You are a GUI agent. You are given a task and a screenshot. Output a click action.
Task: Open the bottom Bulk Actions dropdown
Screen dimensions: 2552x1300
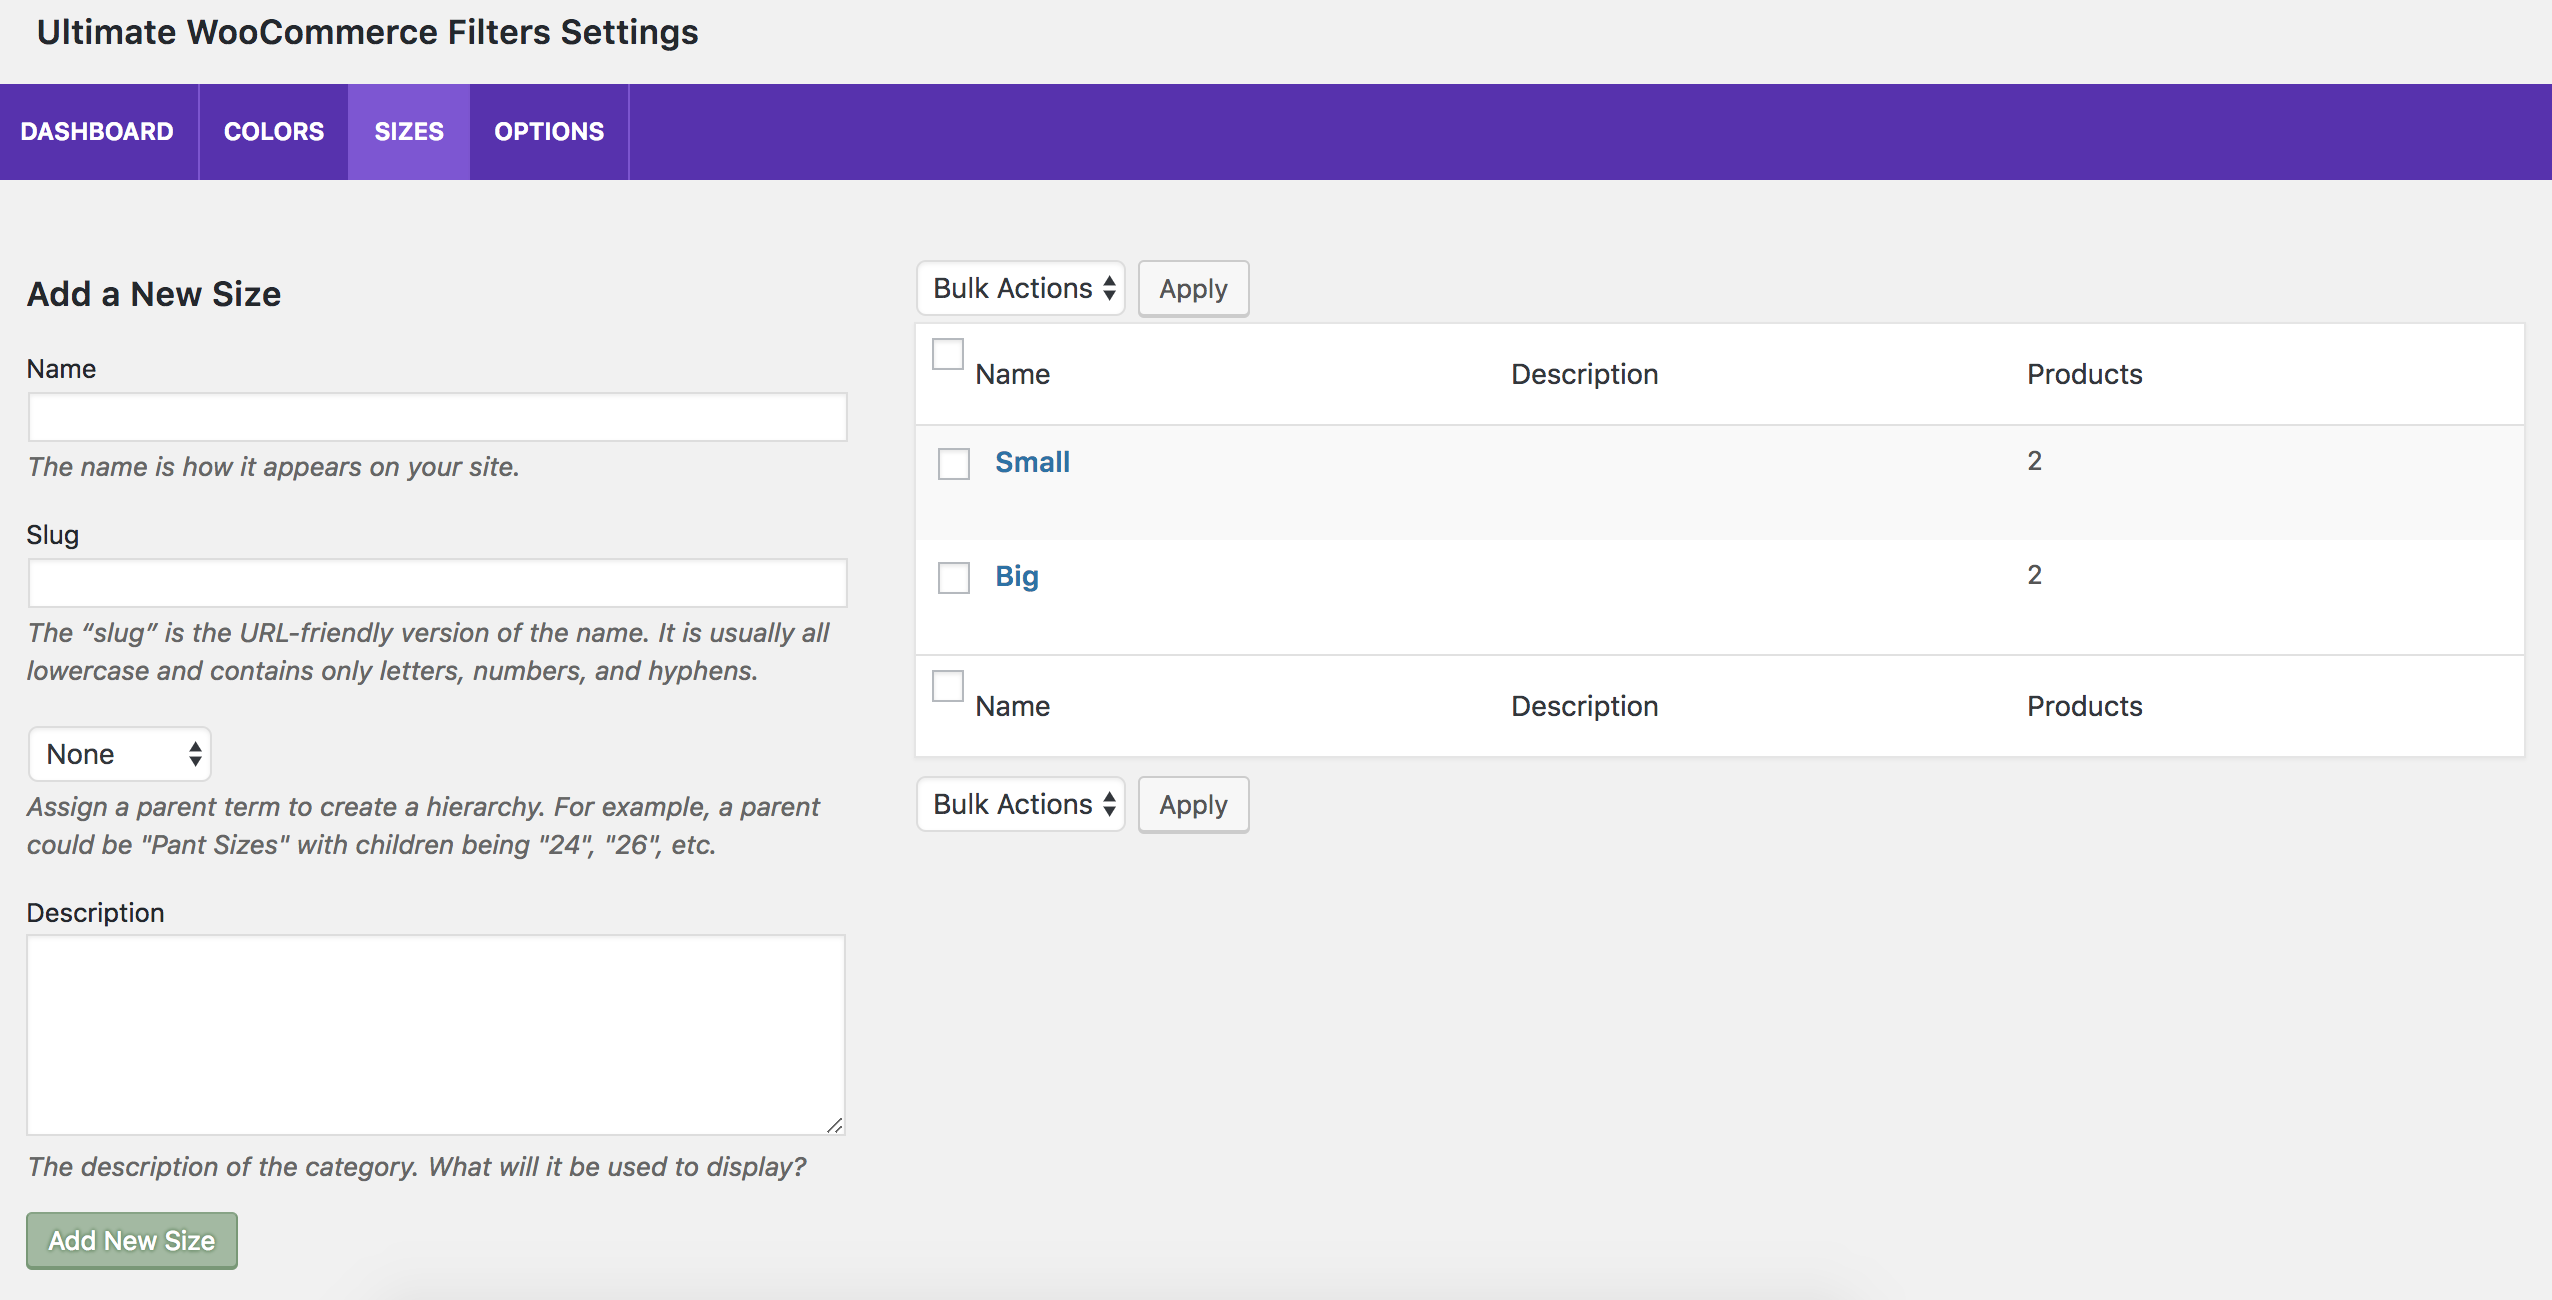click(1021, 804)
